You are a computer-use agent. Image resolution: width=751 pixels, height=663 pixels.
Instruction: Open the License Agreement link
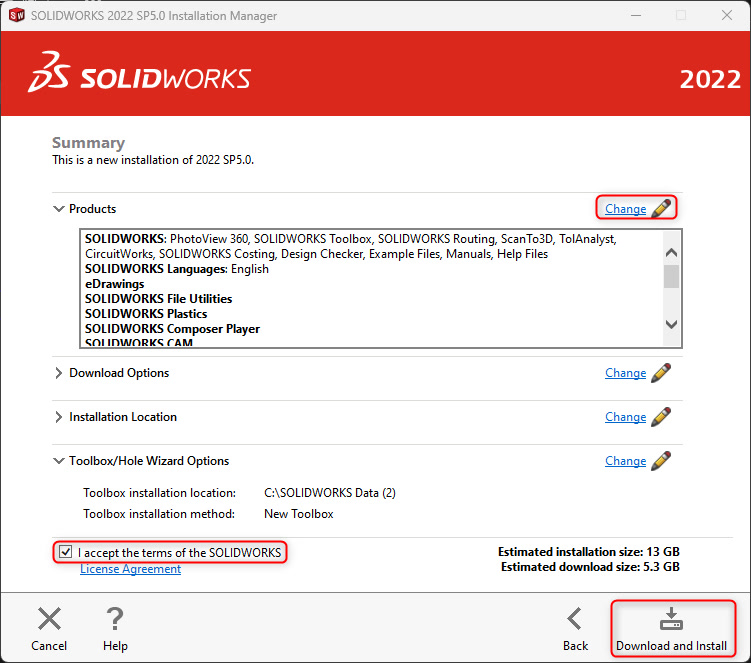point(130,569)
